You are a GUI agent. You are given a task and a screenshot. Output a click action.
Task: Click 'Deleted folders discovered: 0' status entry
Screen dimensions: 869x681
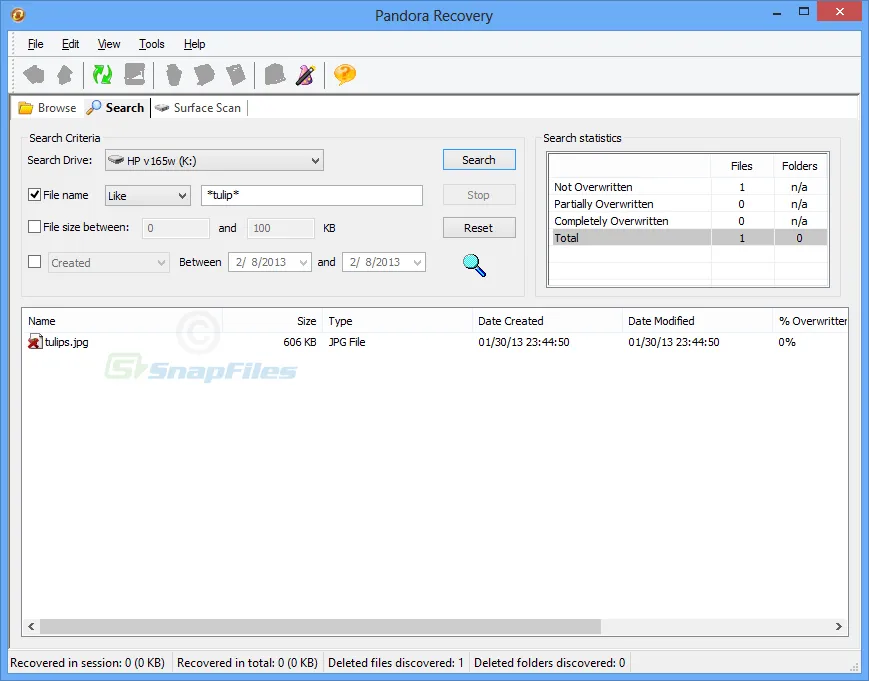[550, 663]
